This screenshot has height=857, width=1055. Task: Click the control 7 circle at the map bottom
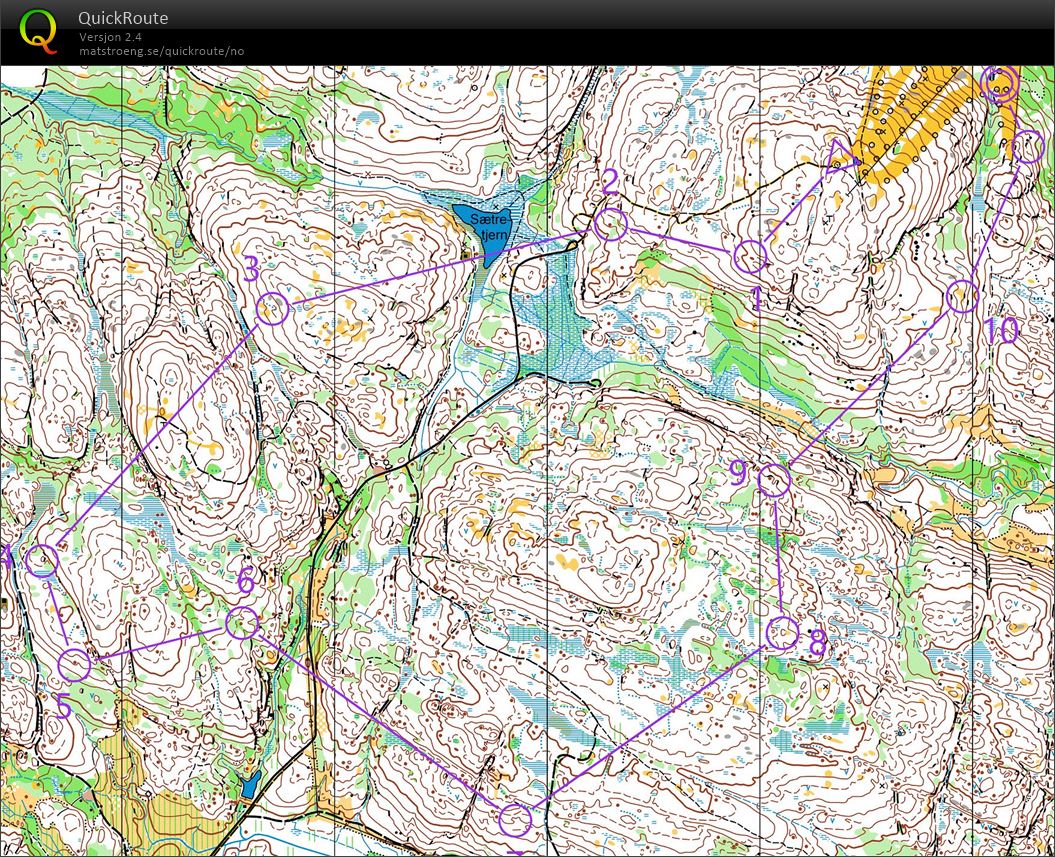[x=515, y=820]
